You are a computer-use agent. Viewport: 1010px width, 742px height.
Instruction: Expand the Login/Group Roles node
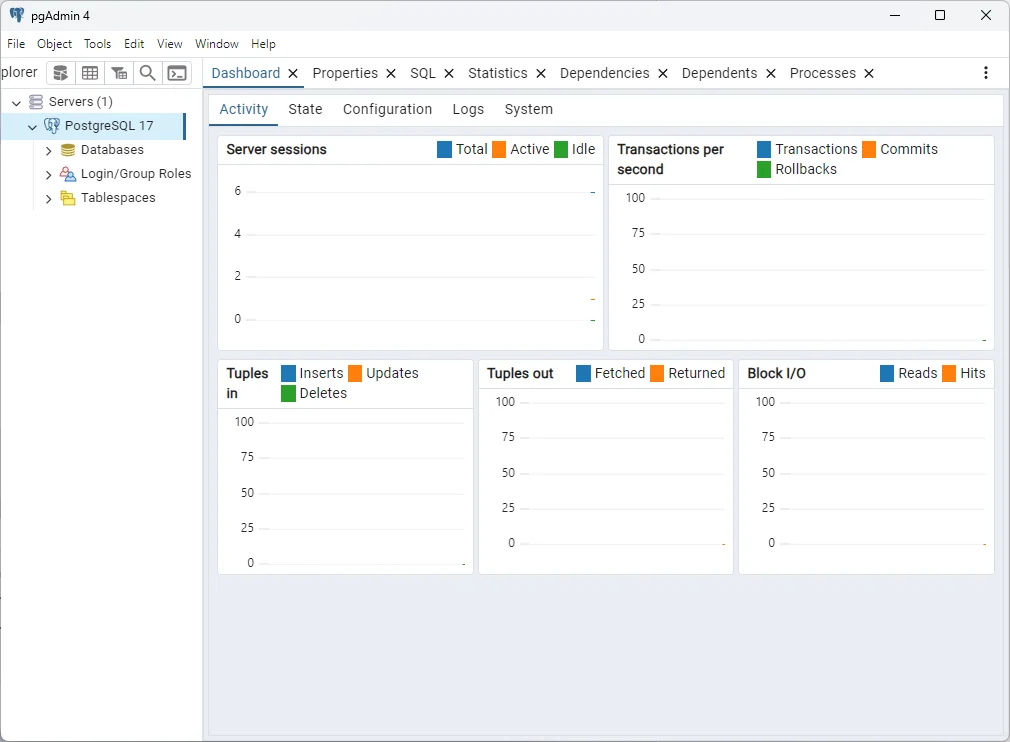coord(48,175)
